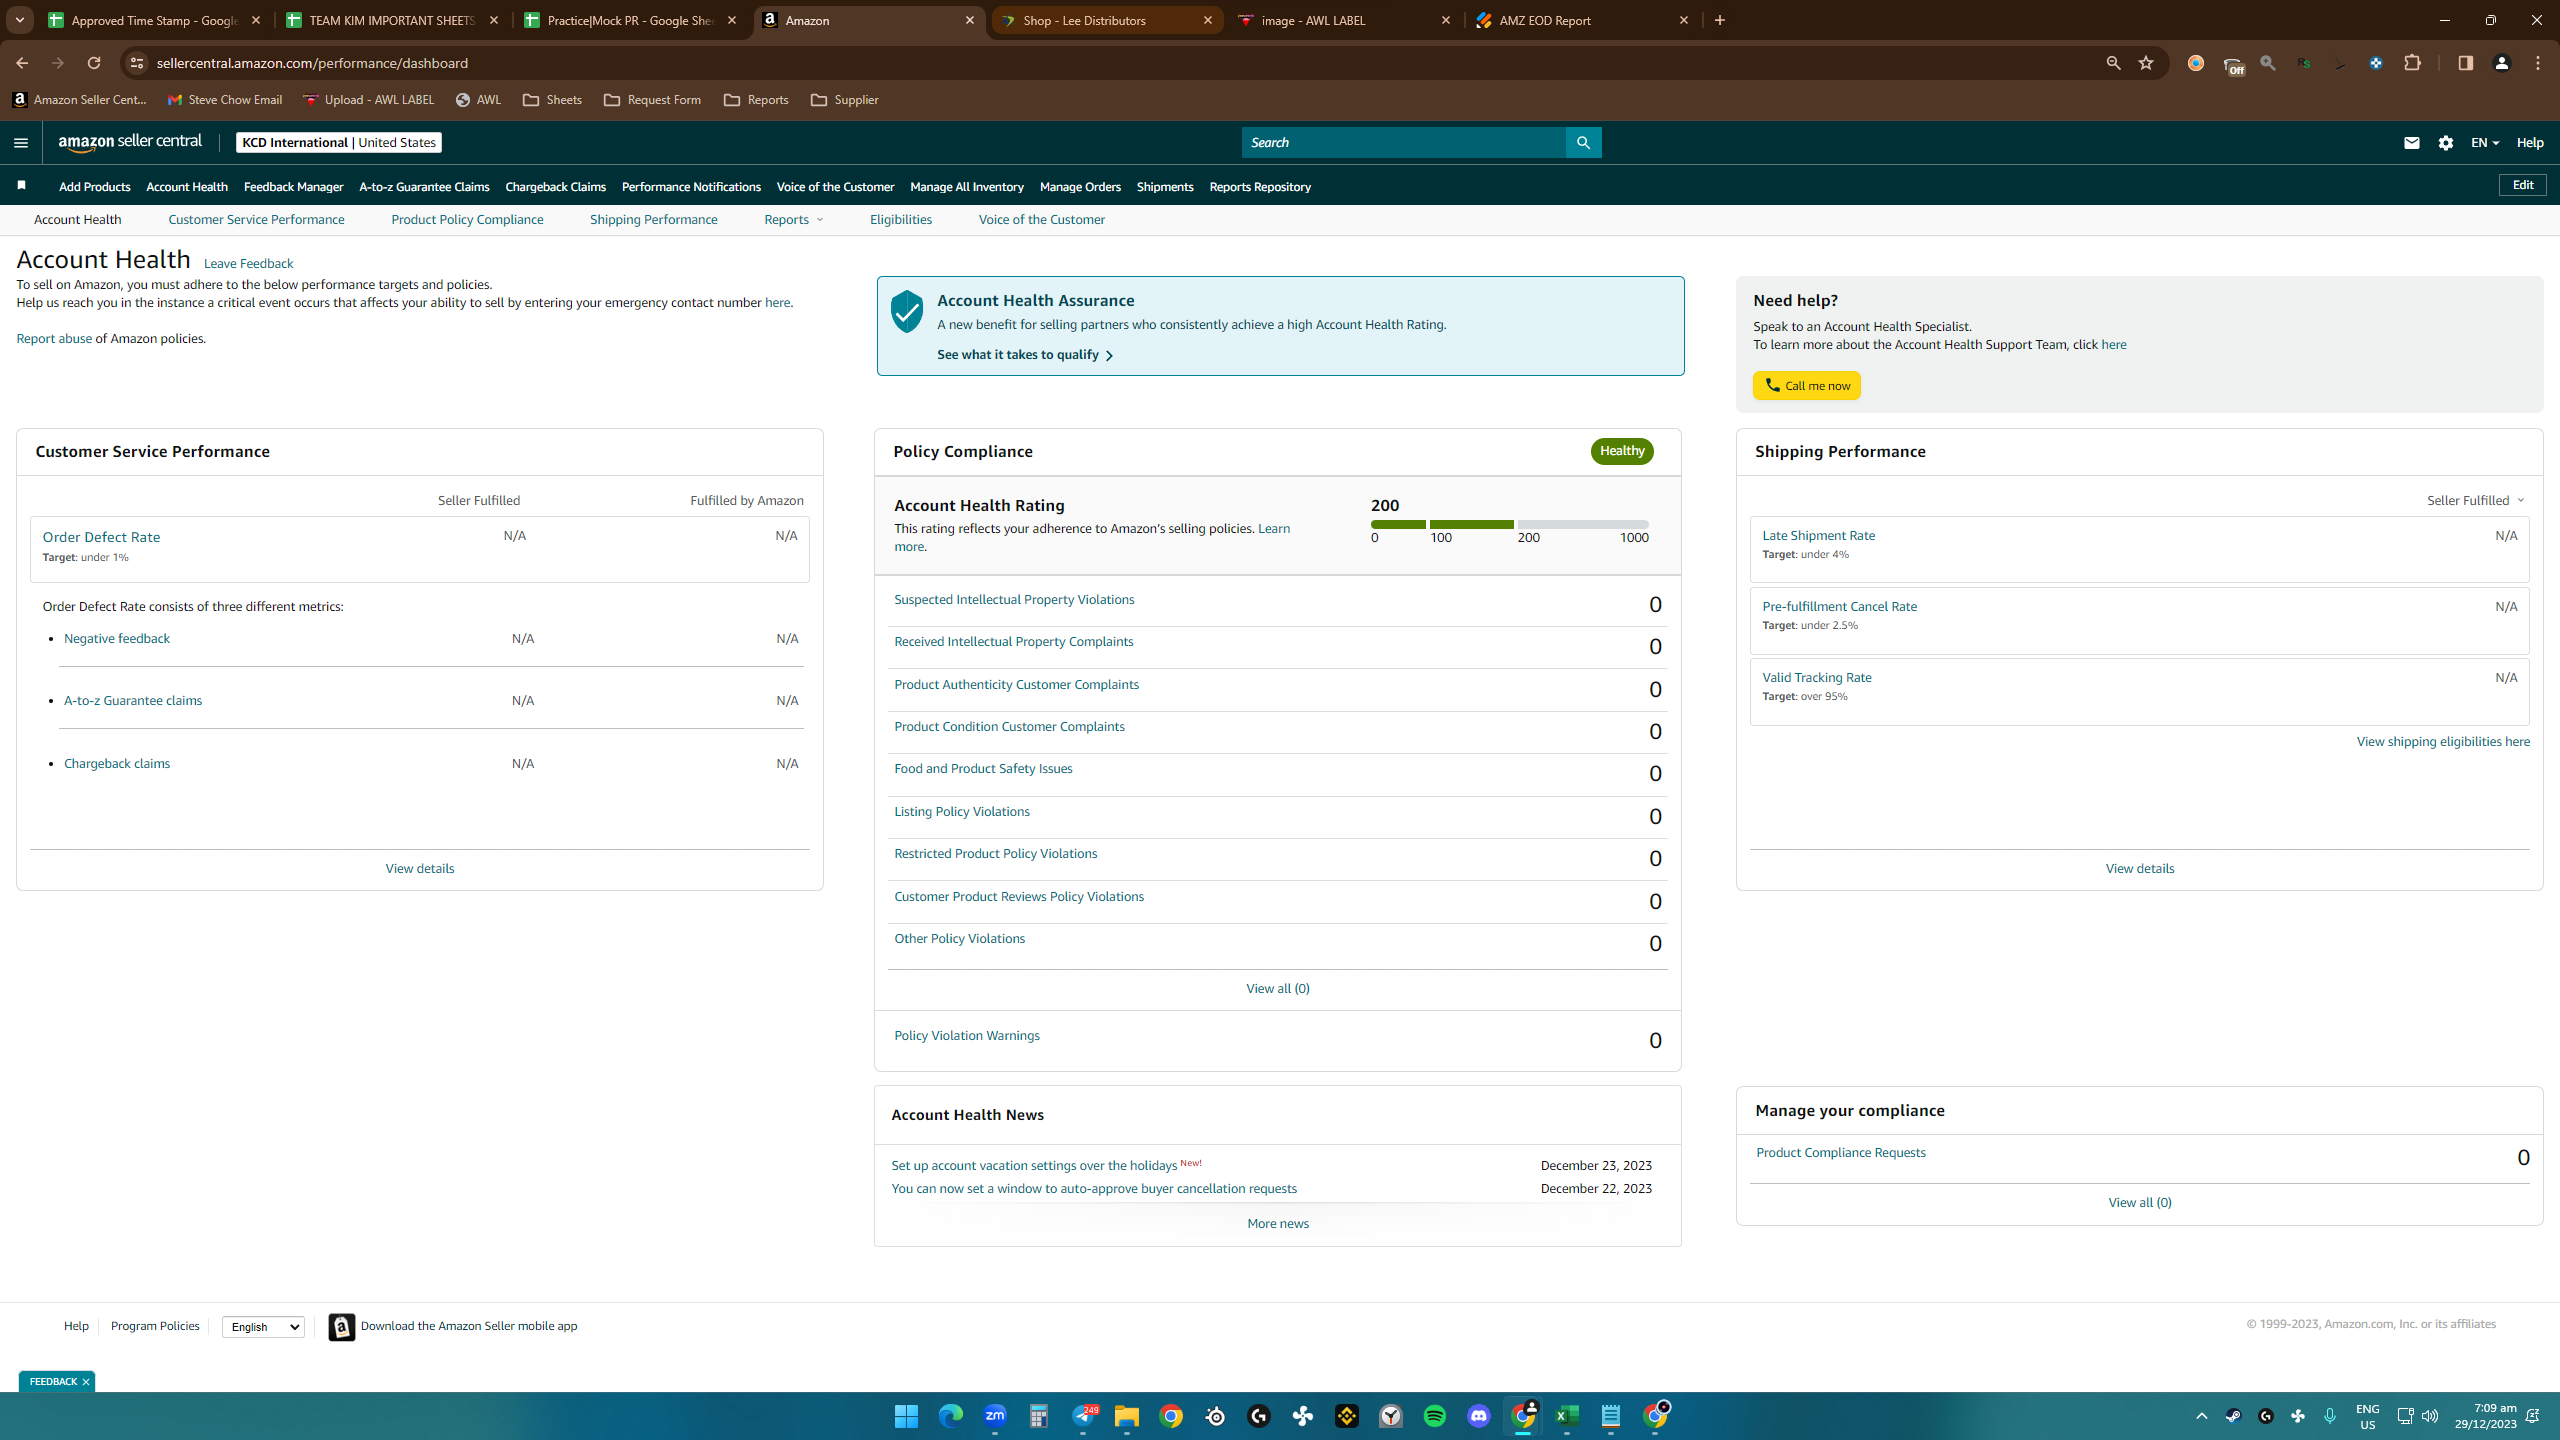Open the Amazon app icon in footer
The width and height of the screenshot is (2560, 1440).
coord(342,1326)
